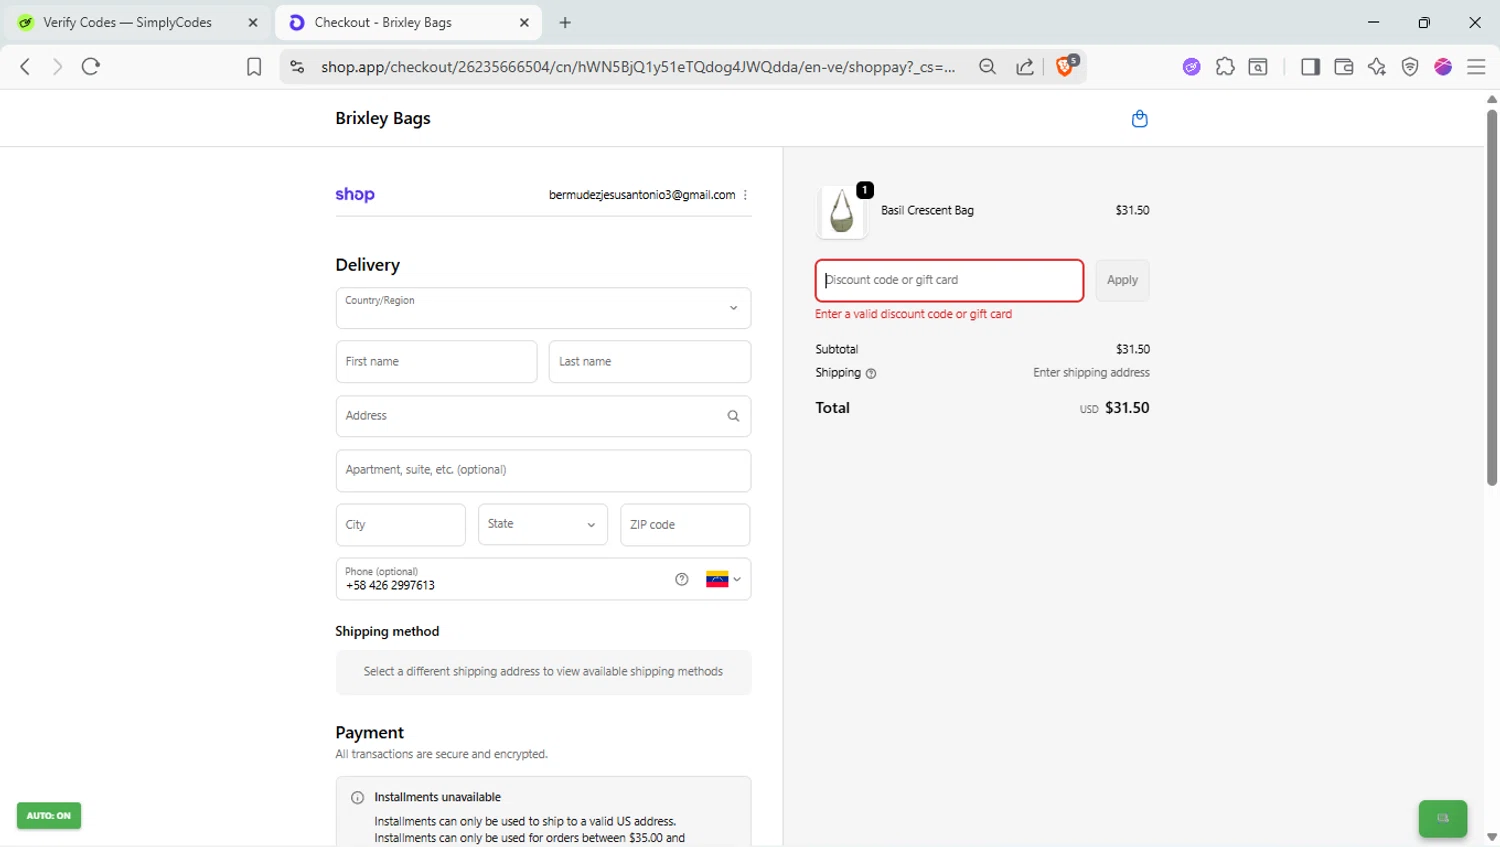Open the cart bag icon

(1139, 119)
